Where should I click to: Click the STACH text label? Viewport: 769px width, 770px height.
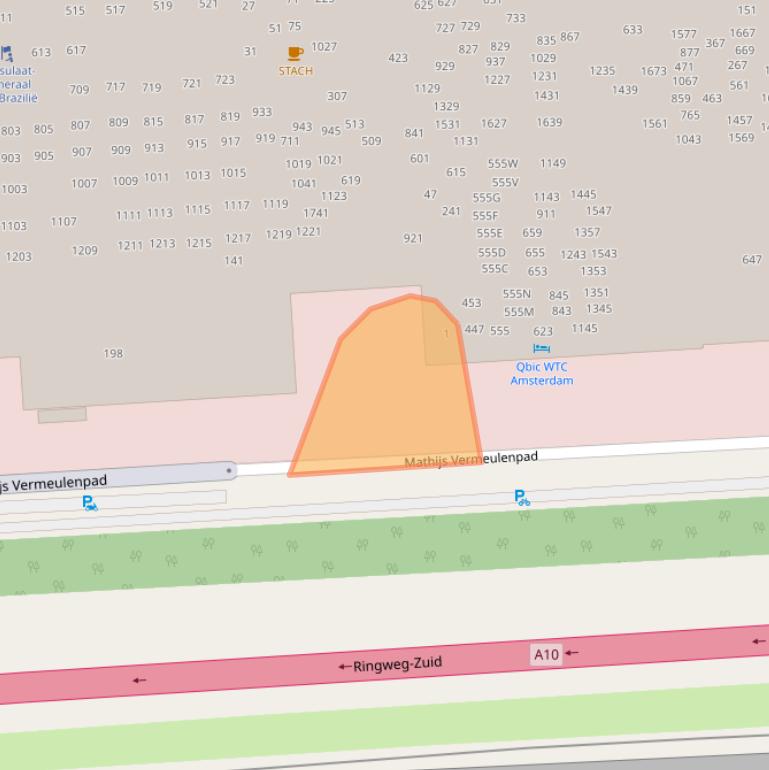[295, 71]
